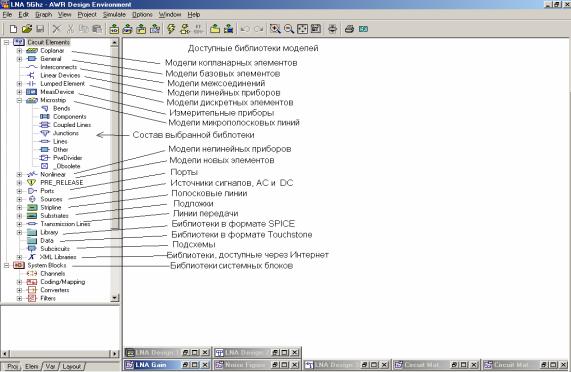Select the _Obsolete item
571x372 pixels.
(x=67, y=166)
